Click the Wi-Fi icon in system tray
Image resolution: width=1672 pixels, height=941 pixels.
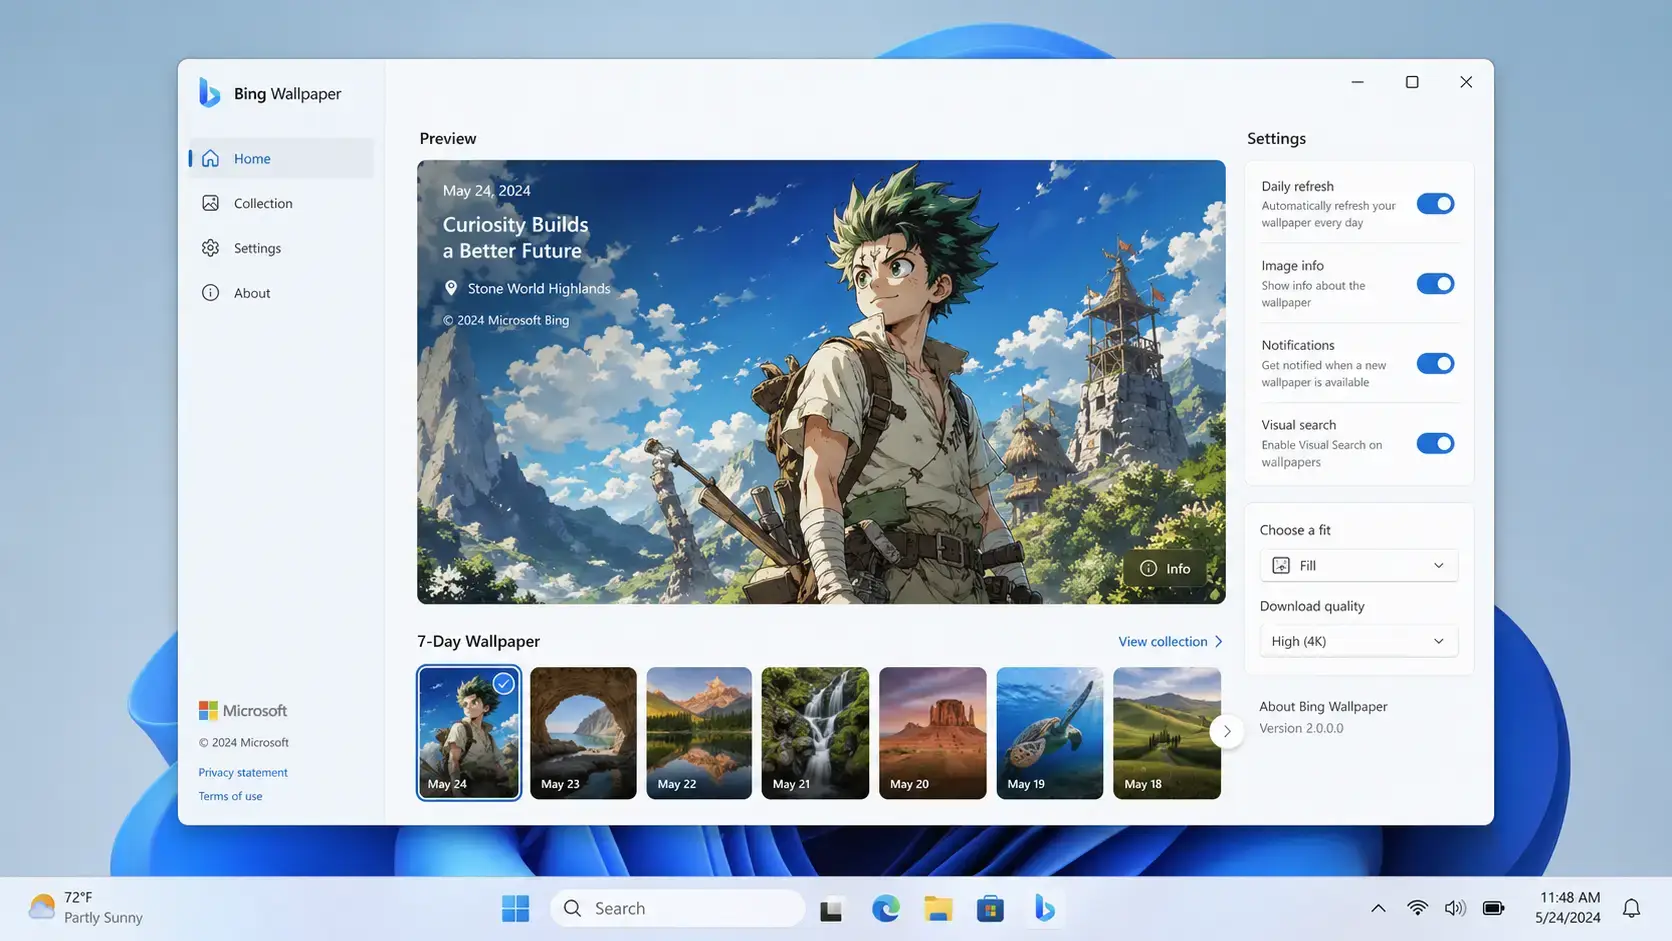pos(1417,908)
